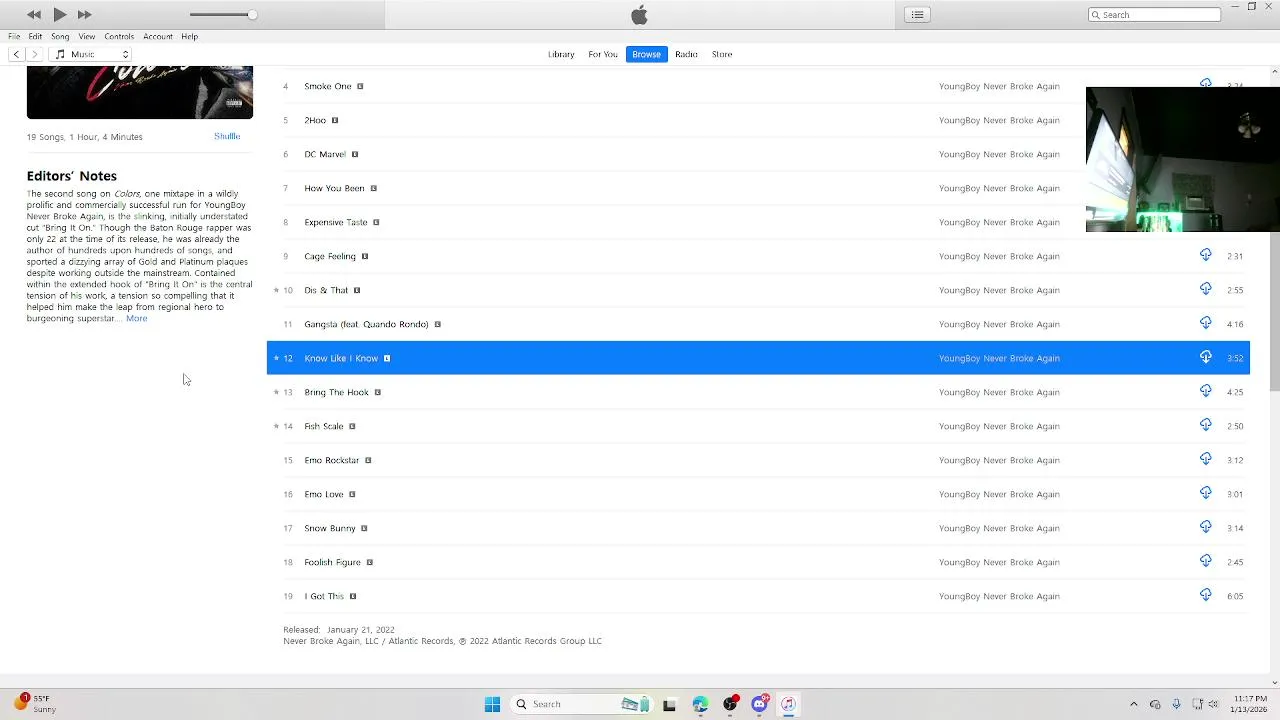
Task: Open the weather widget showing 55°F
Action: point(35,704)
